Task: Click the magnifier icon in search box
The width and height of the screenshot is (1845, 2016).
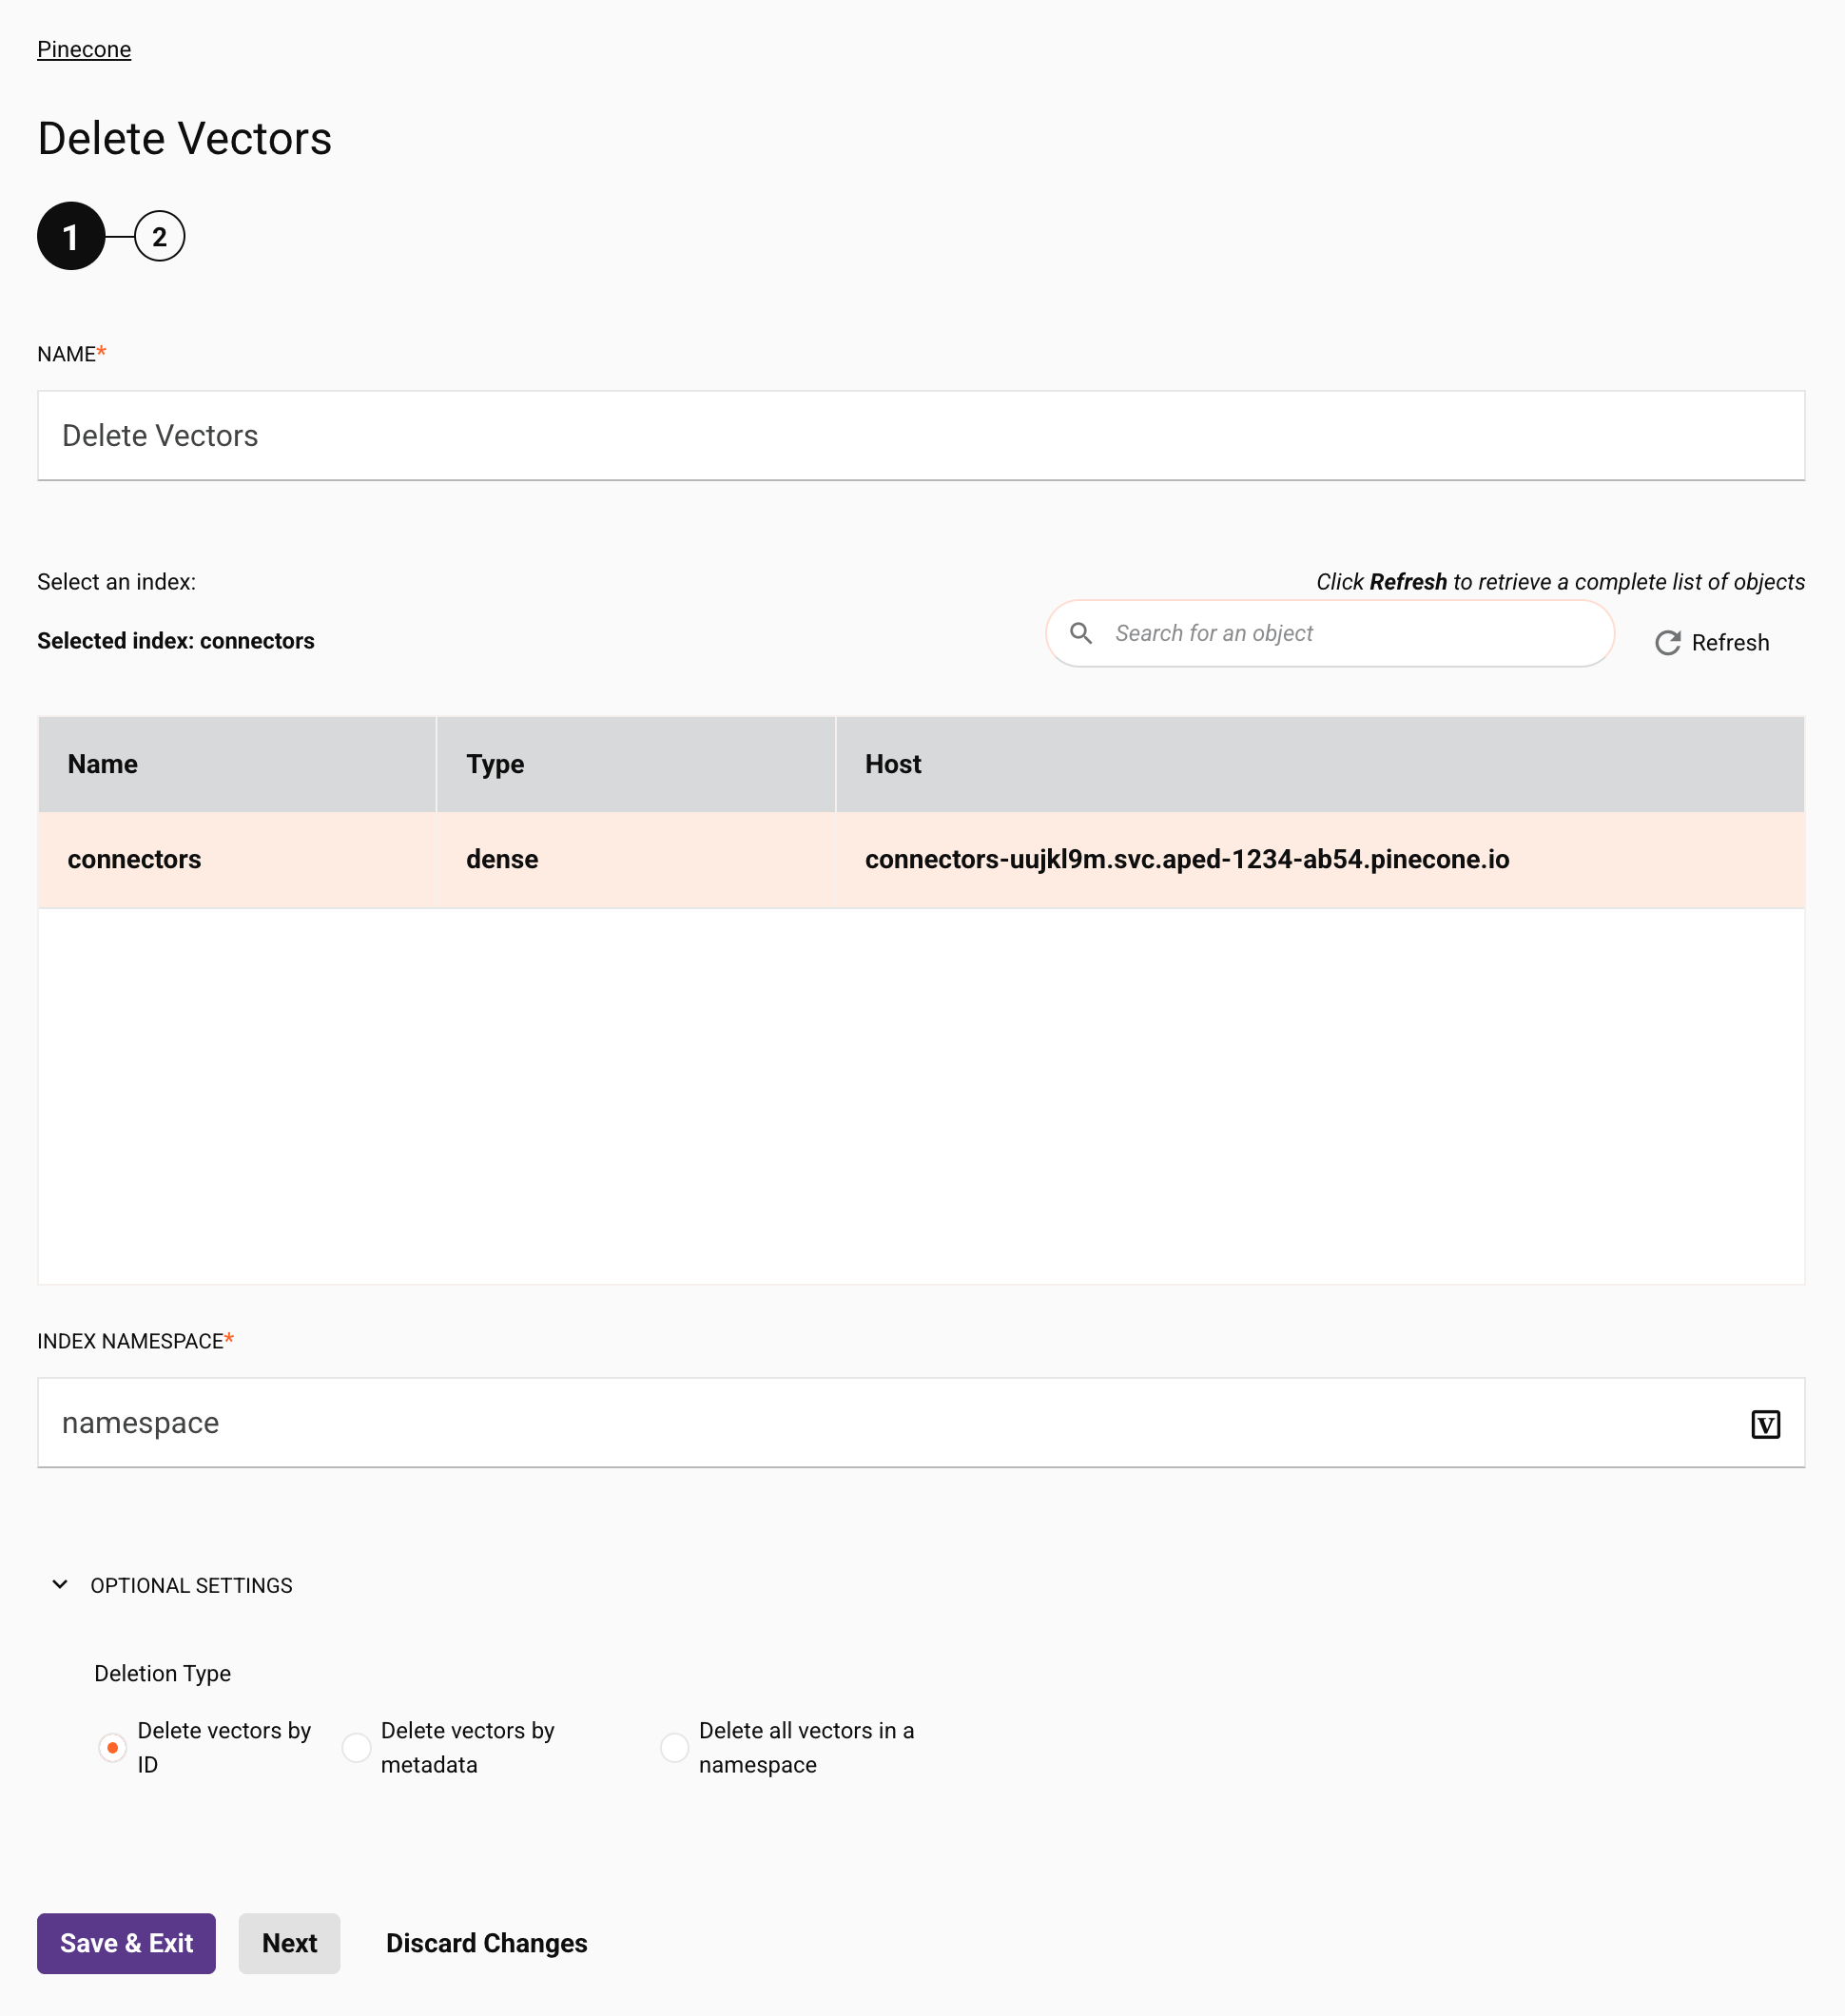Action: (1081, 633)
